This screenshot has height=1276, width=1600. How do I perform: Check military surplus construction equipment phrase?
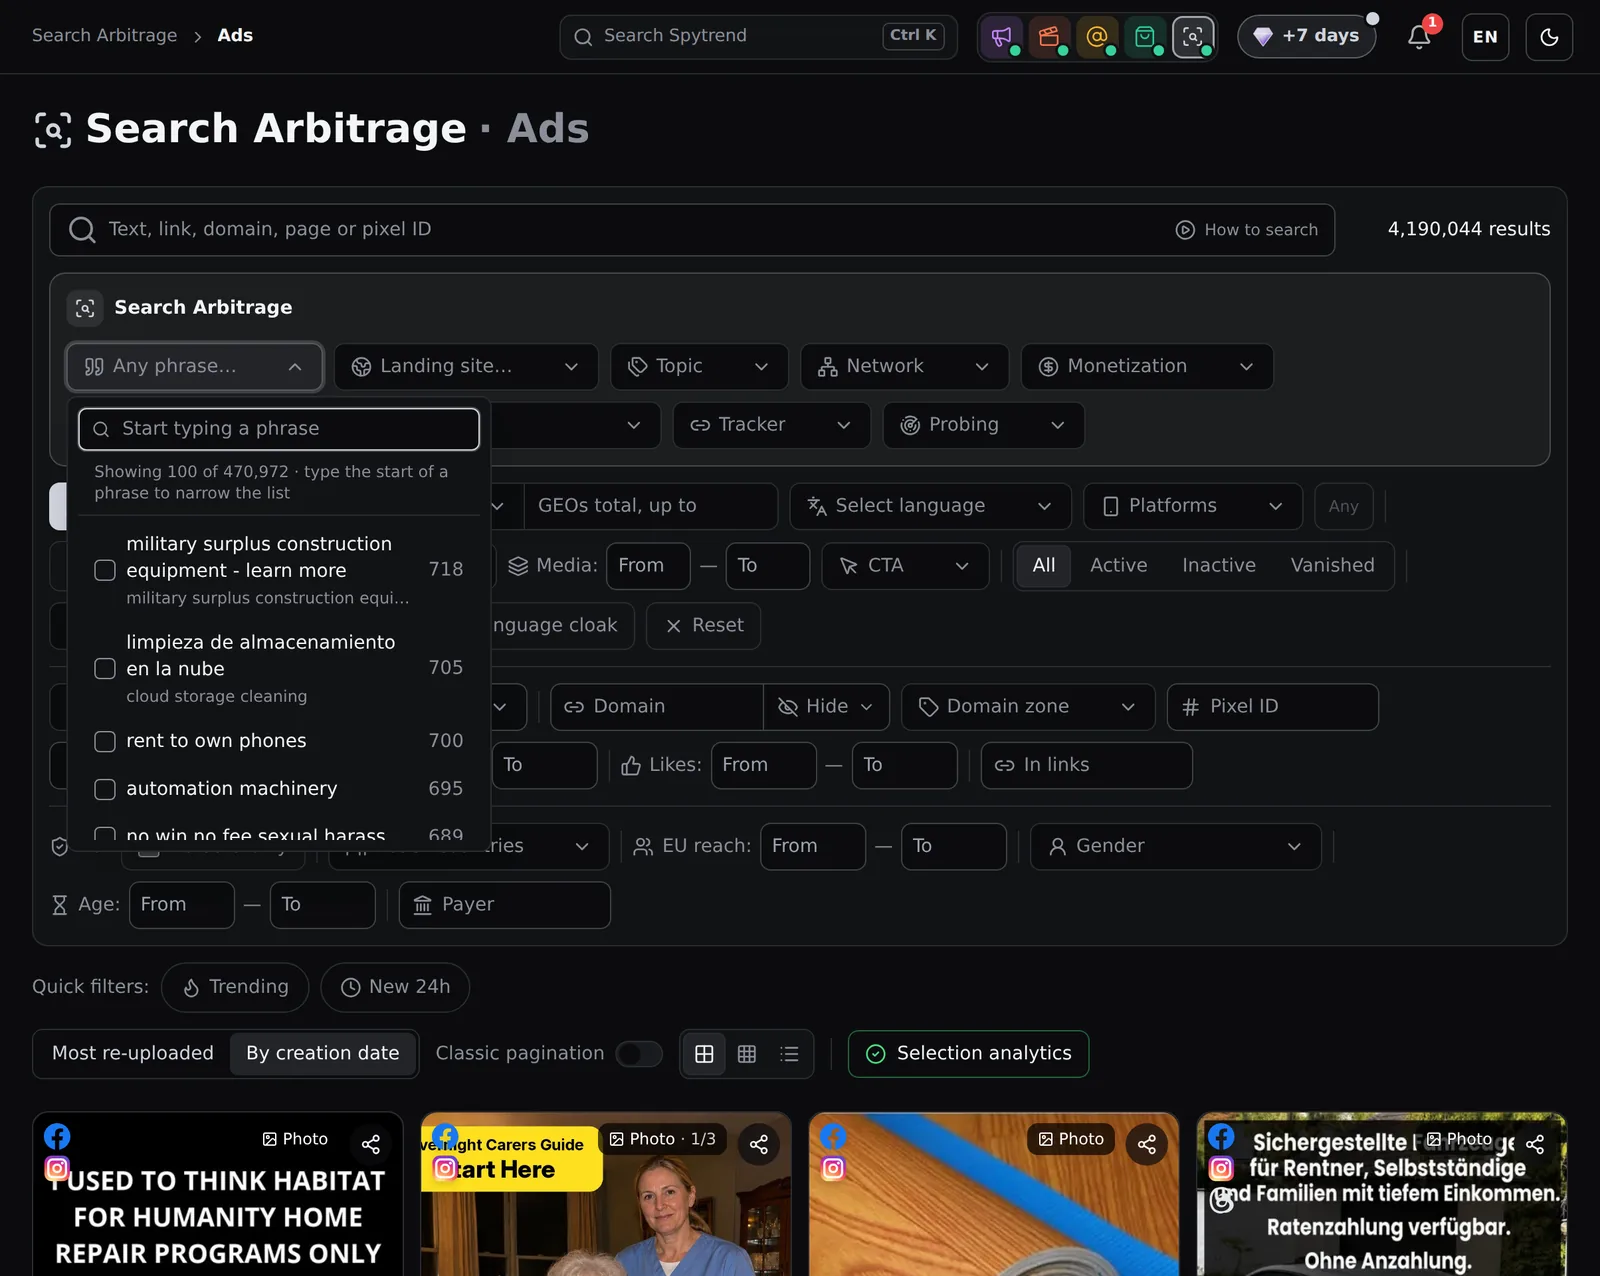[x=105, y=570]
